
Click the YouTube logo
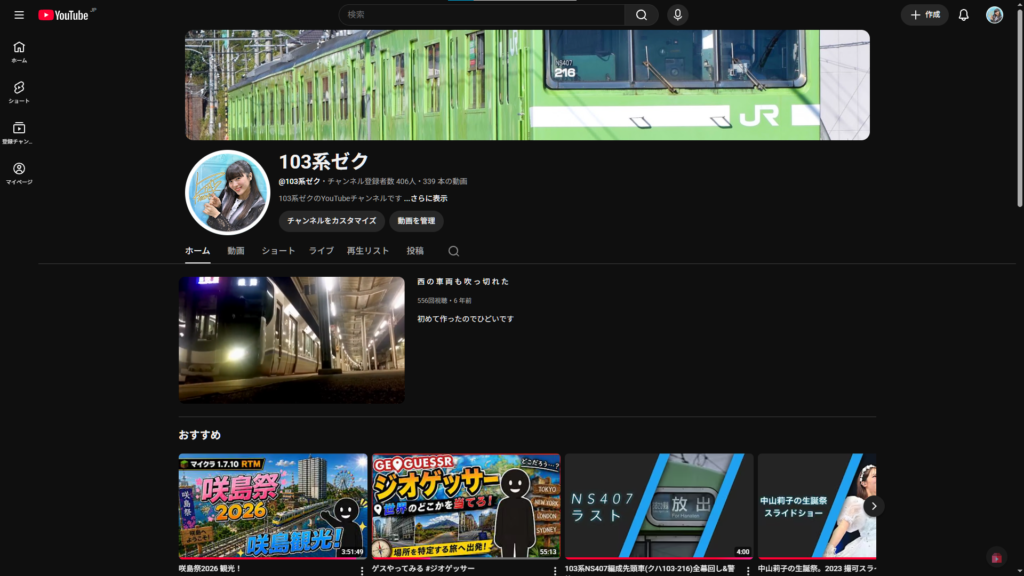(x=63, y=15)
